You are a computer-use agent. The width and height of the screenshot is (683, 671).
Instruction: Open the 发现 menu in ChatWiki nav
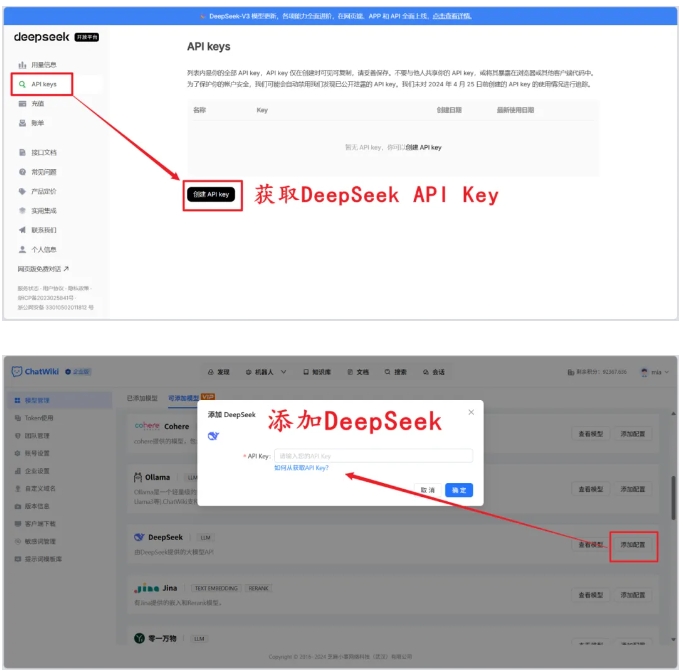click(x=219, y=372)
